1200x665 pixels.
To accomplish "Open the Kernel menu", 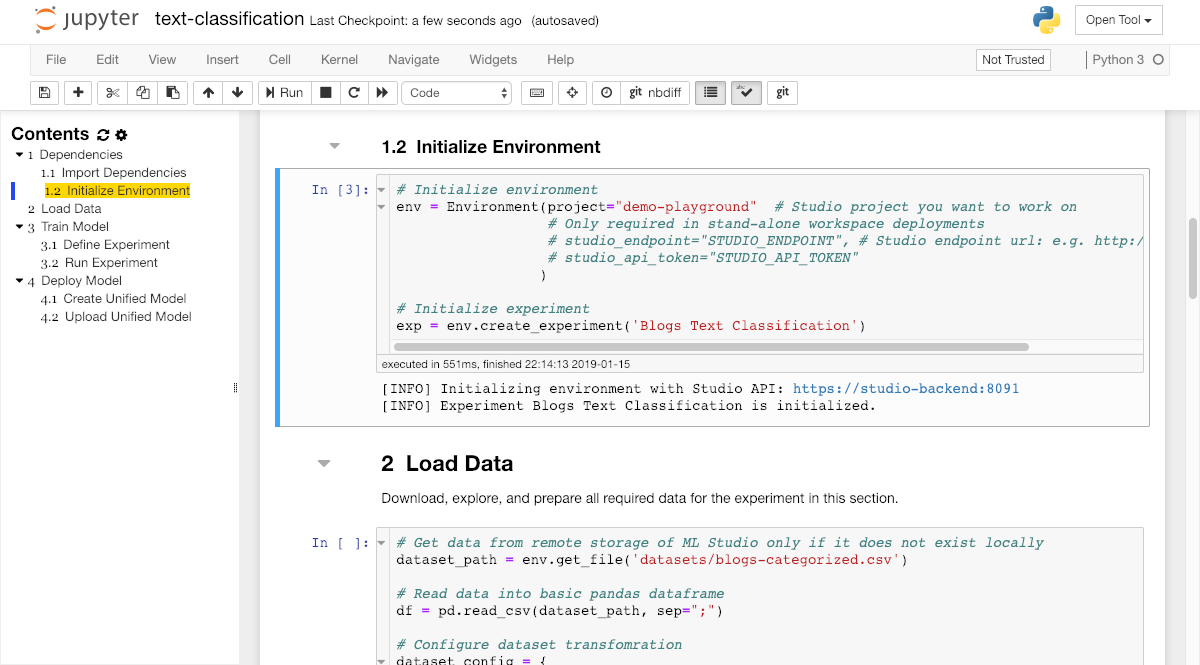I will point(339,60).
